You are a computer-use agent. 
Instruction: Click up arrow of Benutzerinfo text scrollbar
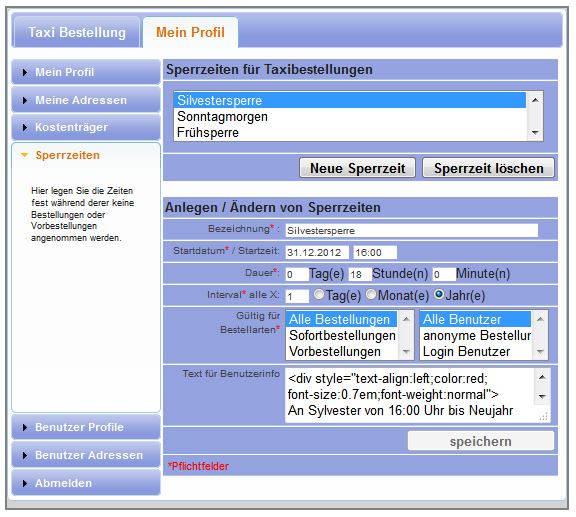coord(542,377)
